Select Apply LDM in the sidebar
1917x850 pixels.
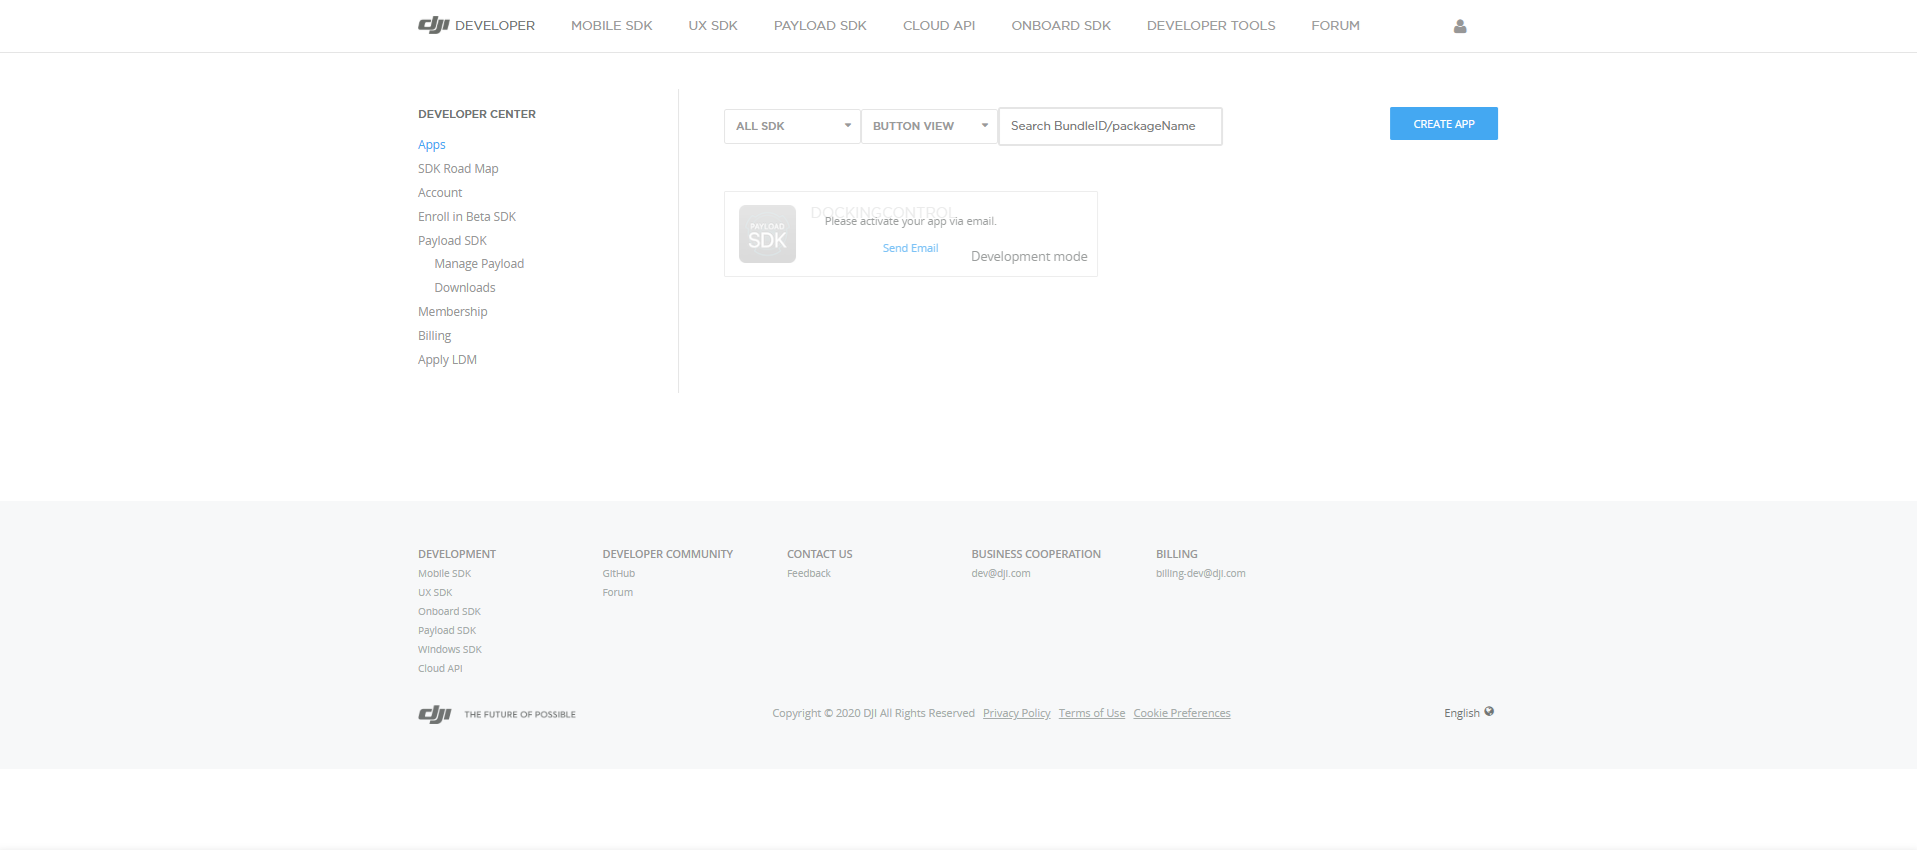coord(447,360)
